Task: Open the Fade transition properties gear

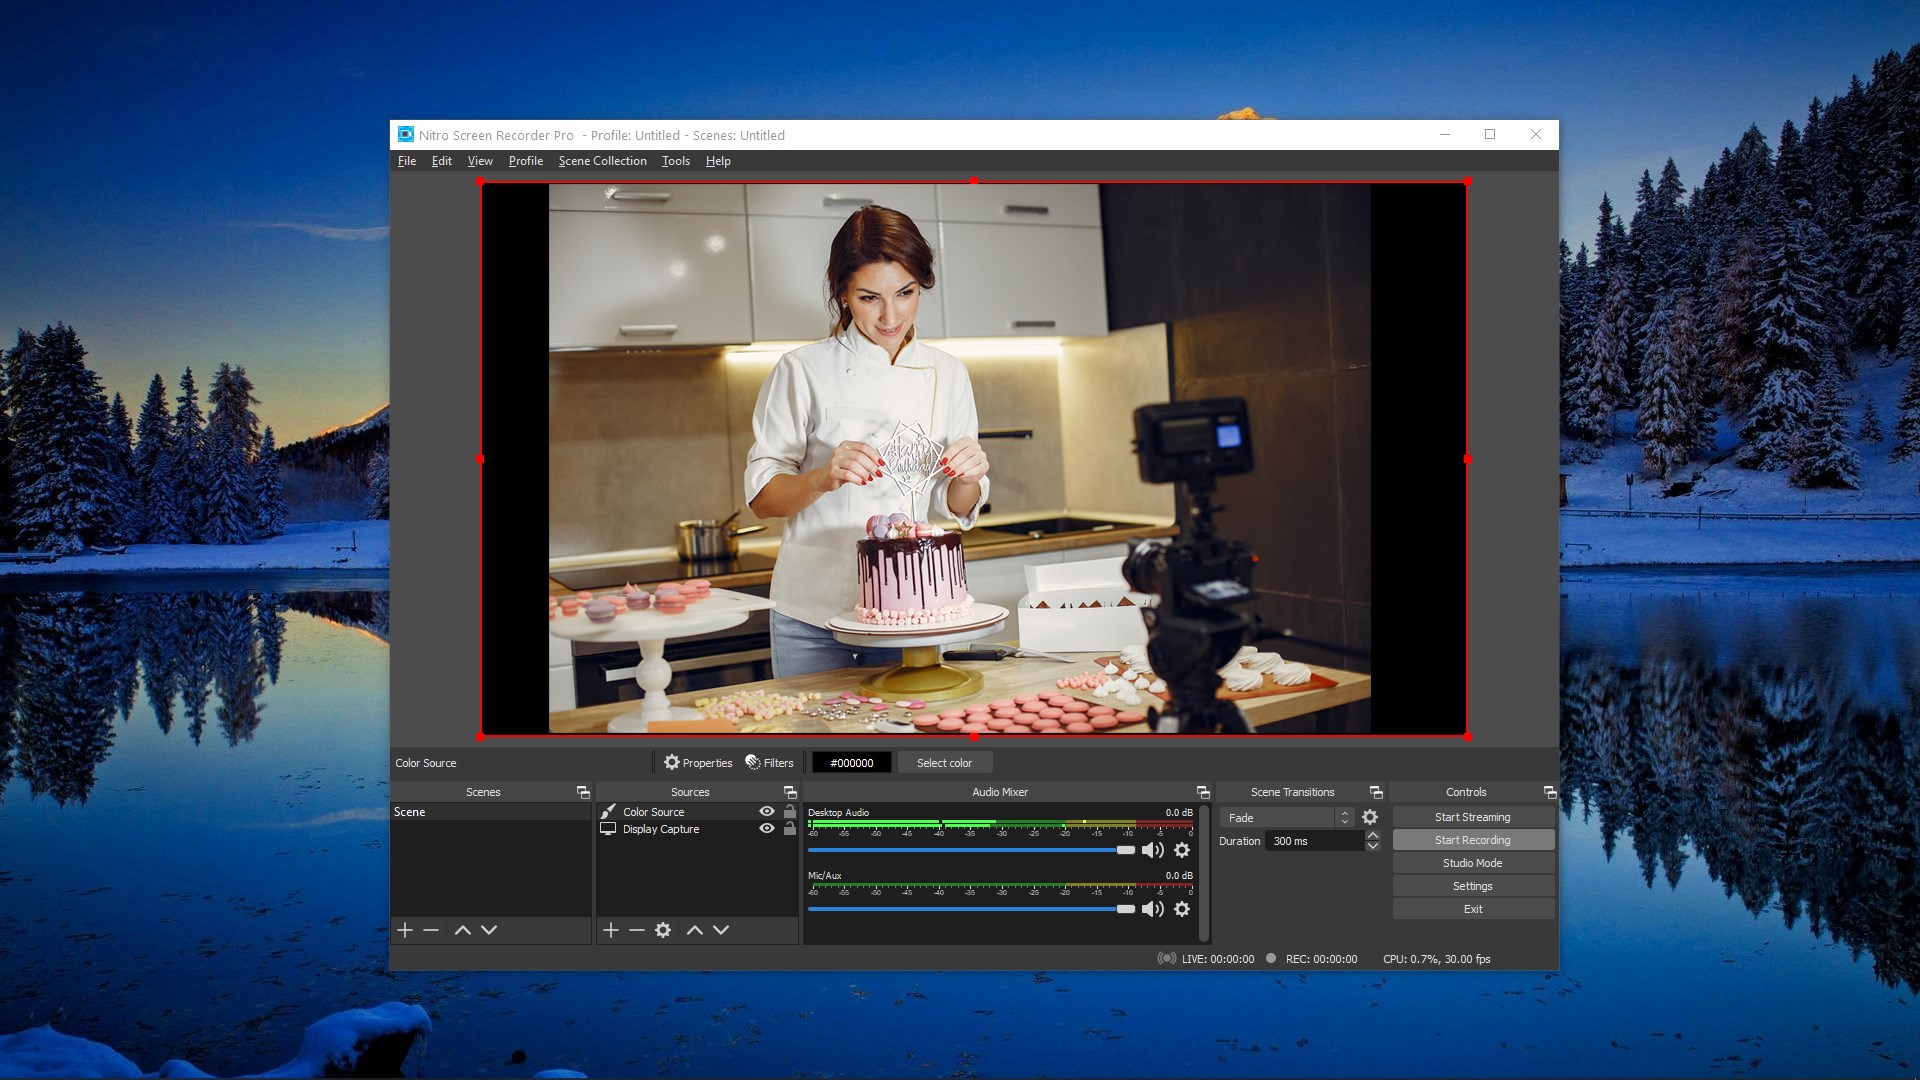Action: coord(1370,817)
